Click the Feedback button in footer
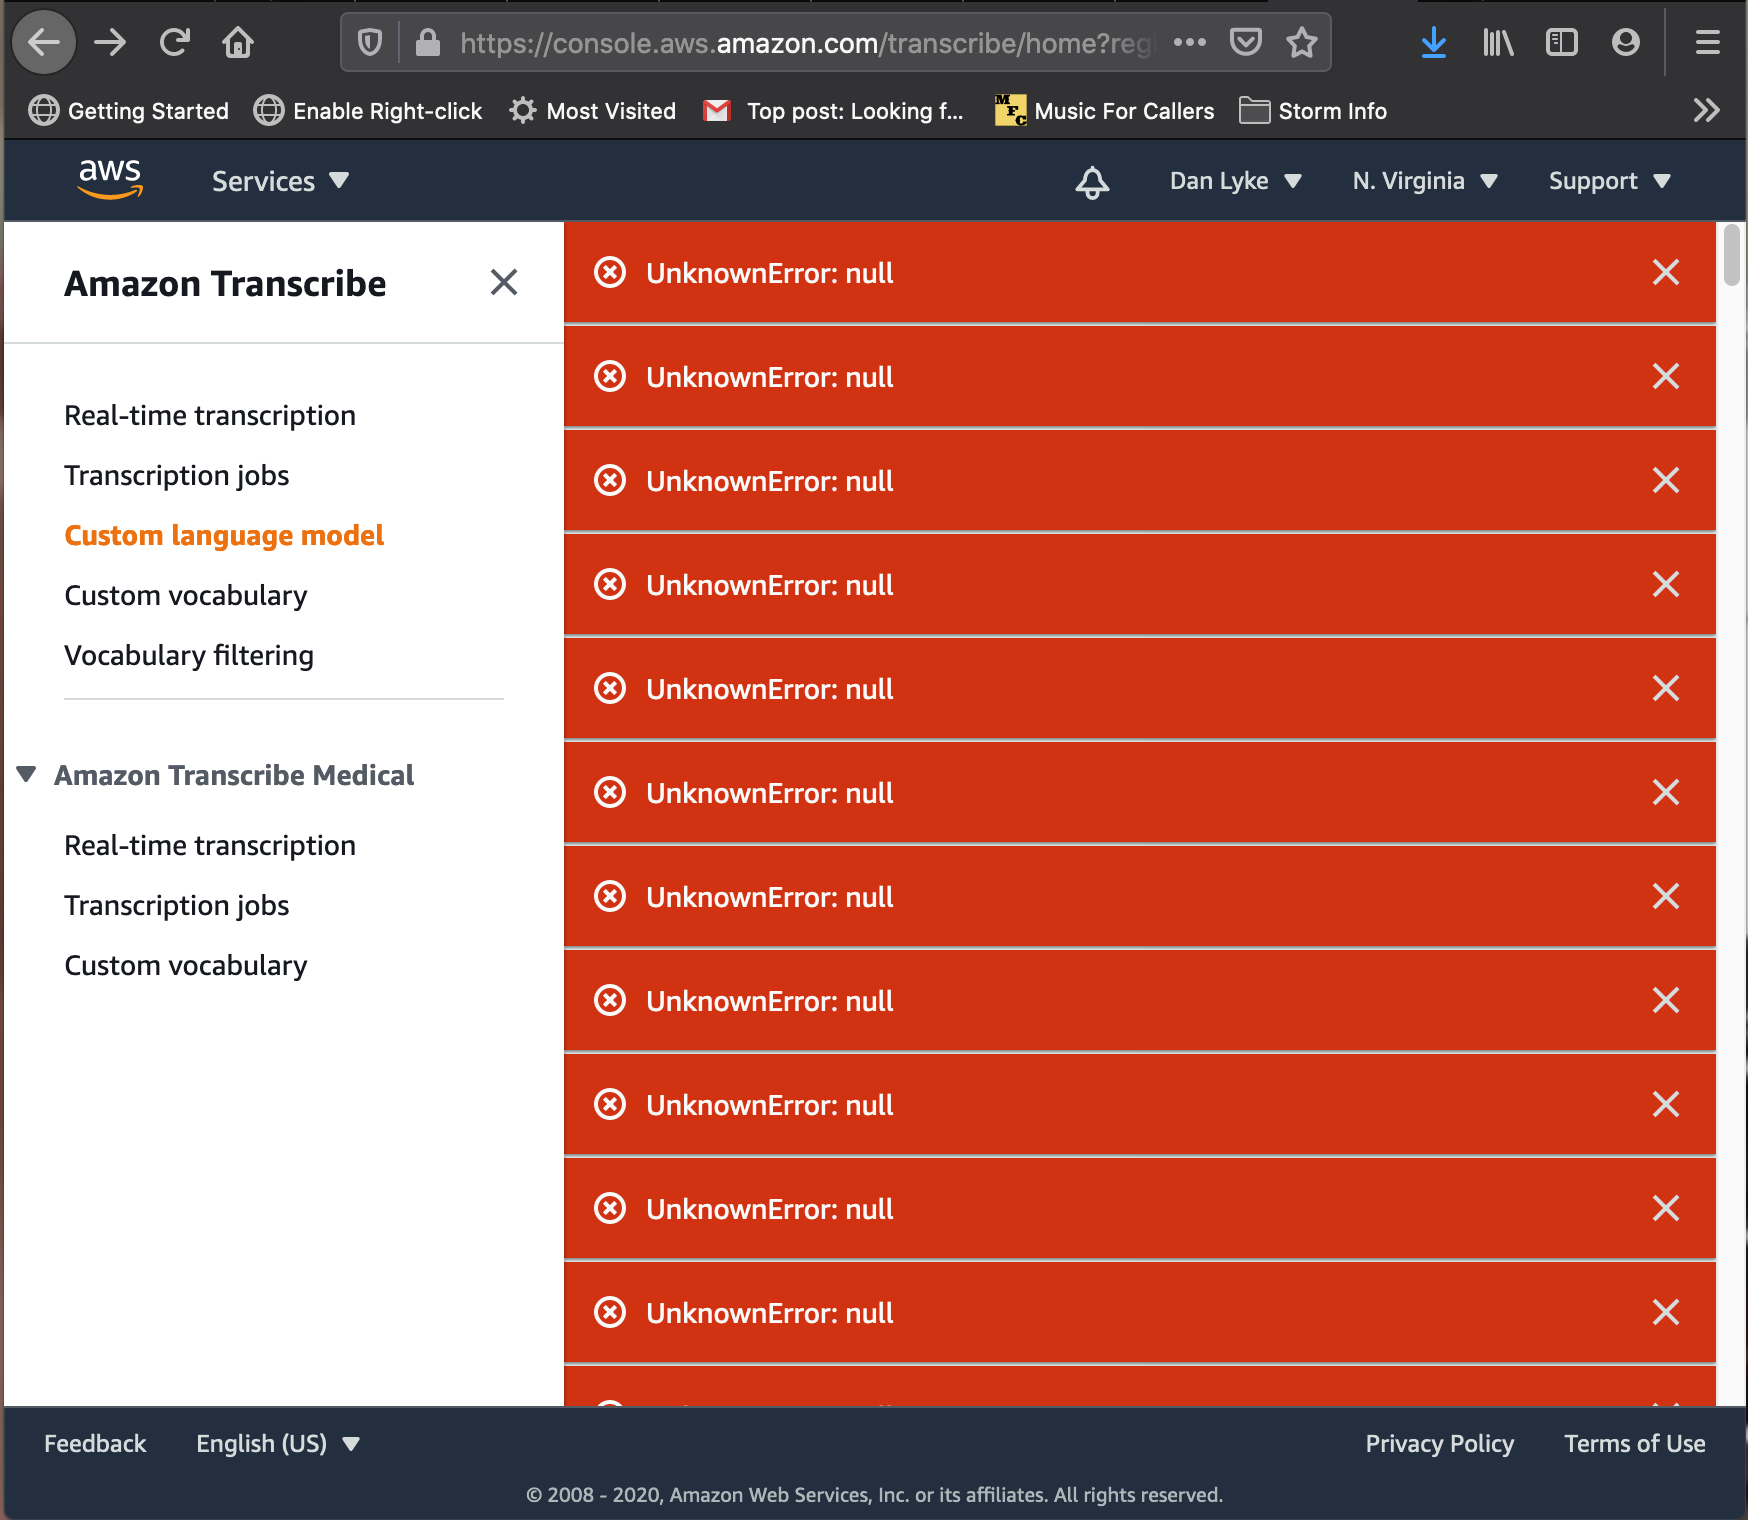The width and height of the screenshot is (1748, 1520). click(95, 1444)
